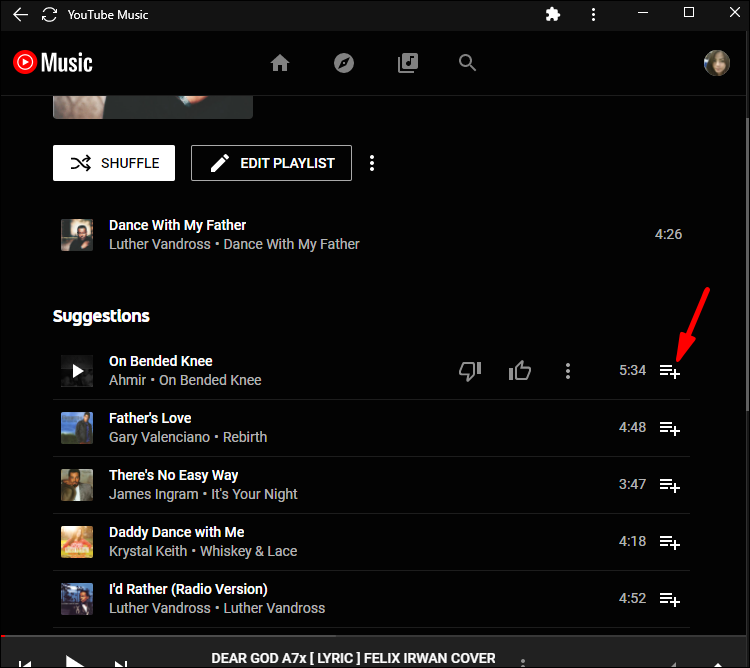Maximize the YouTube Music window

click(x=689, y=12)
